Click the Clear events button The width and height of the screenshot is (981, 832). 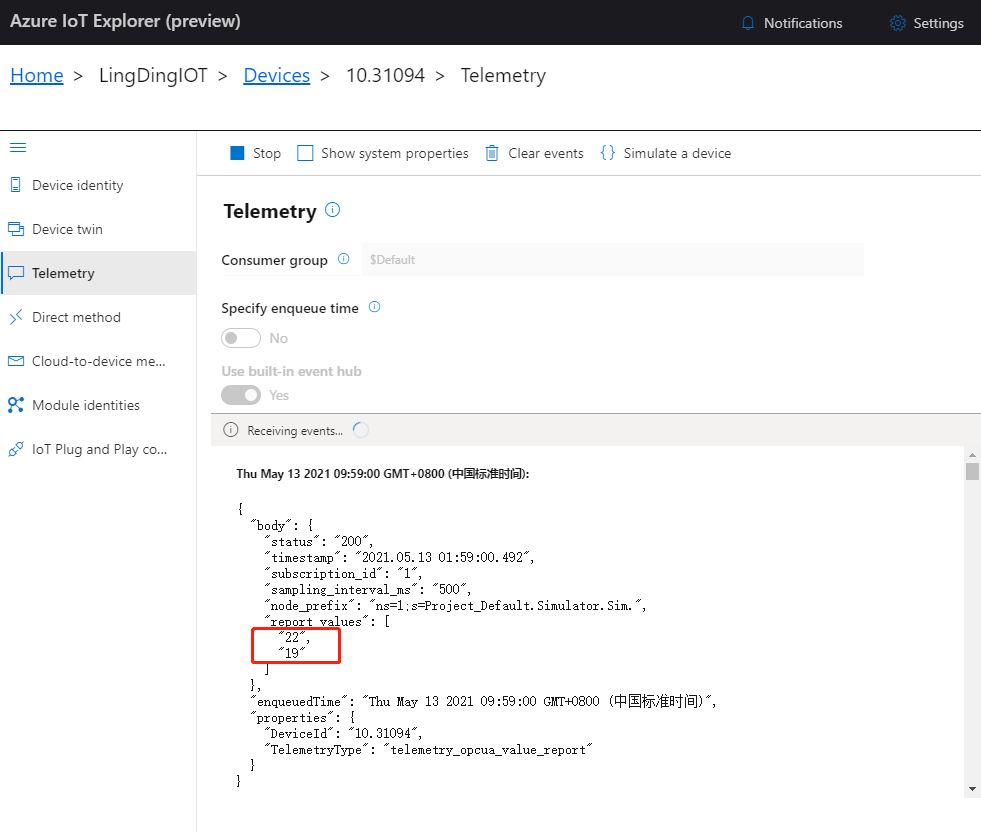coord(535,153)
